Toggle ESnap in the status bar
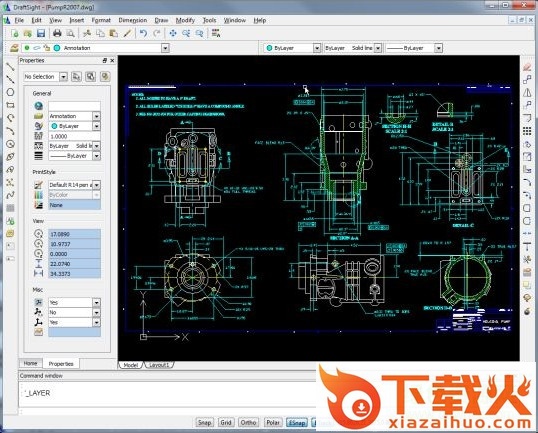The image size is (538, 433). click(x=297, y=422)
